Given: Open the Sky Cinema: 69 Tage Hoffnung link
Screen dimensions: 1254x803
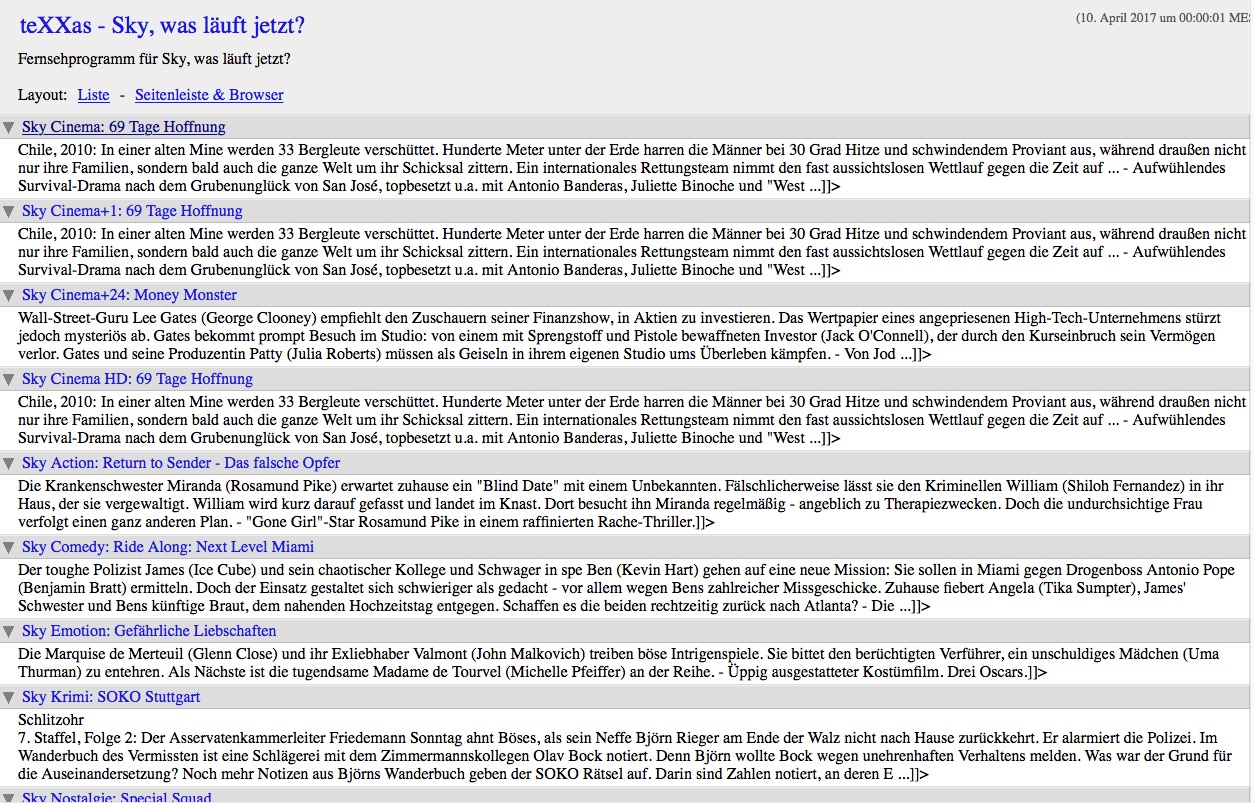Looking at the screenshot, I should coord(123,127).
